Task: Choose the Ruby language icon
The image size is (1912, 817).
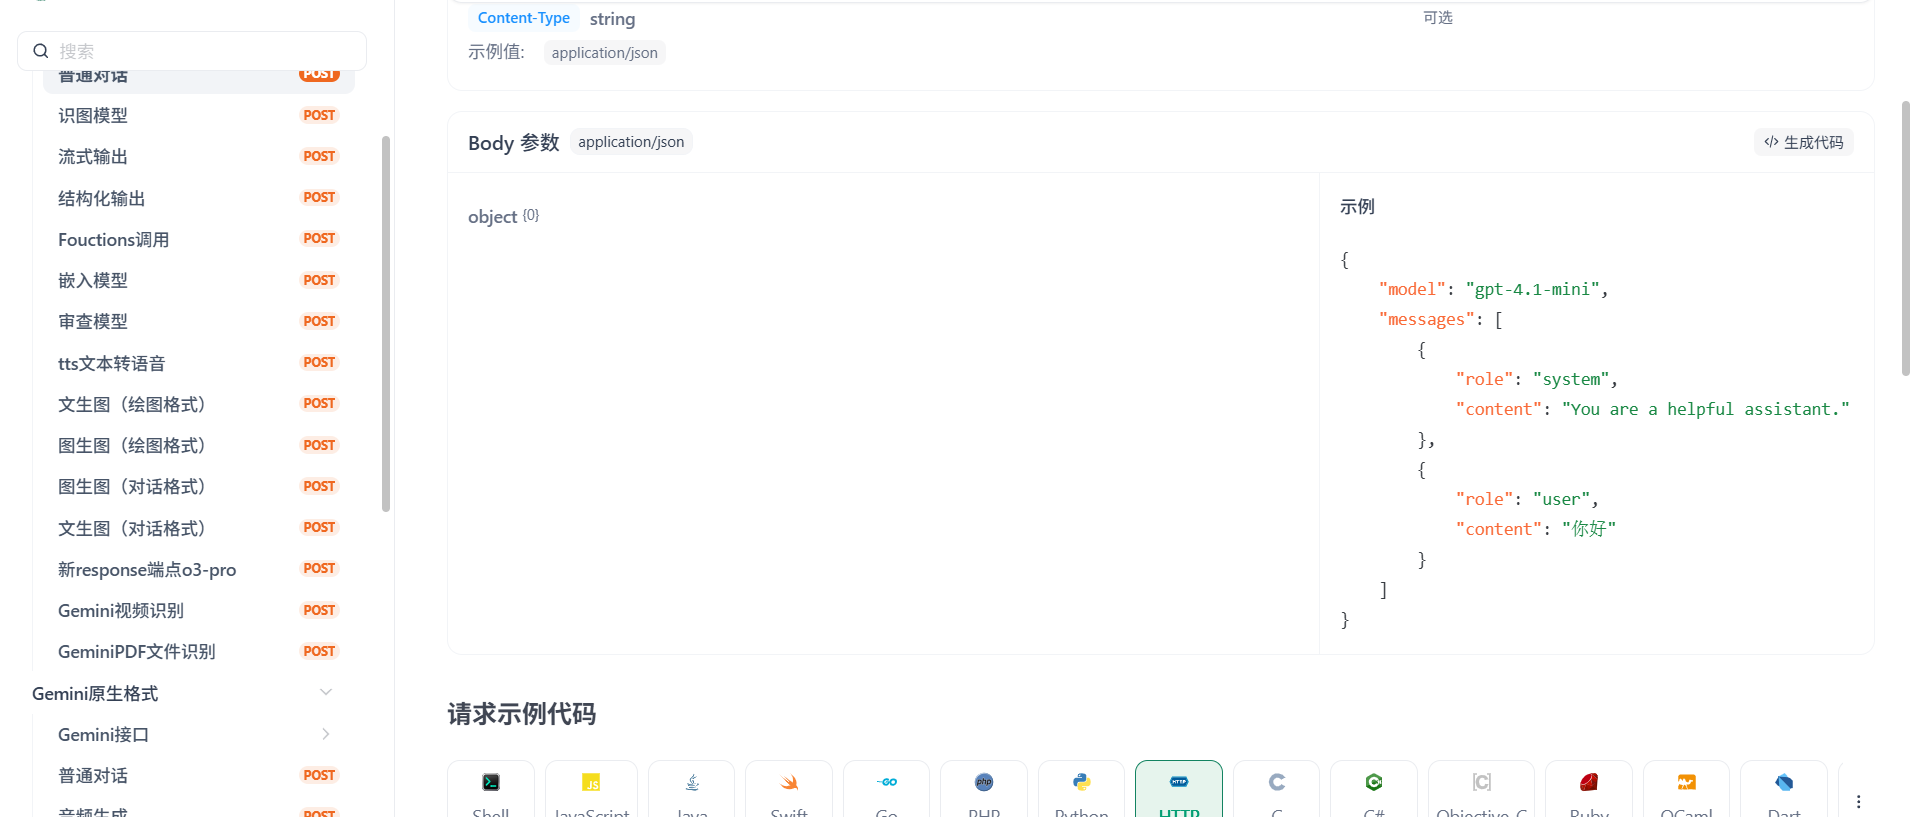Action: tap(1588, 783)
